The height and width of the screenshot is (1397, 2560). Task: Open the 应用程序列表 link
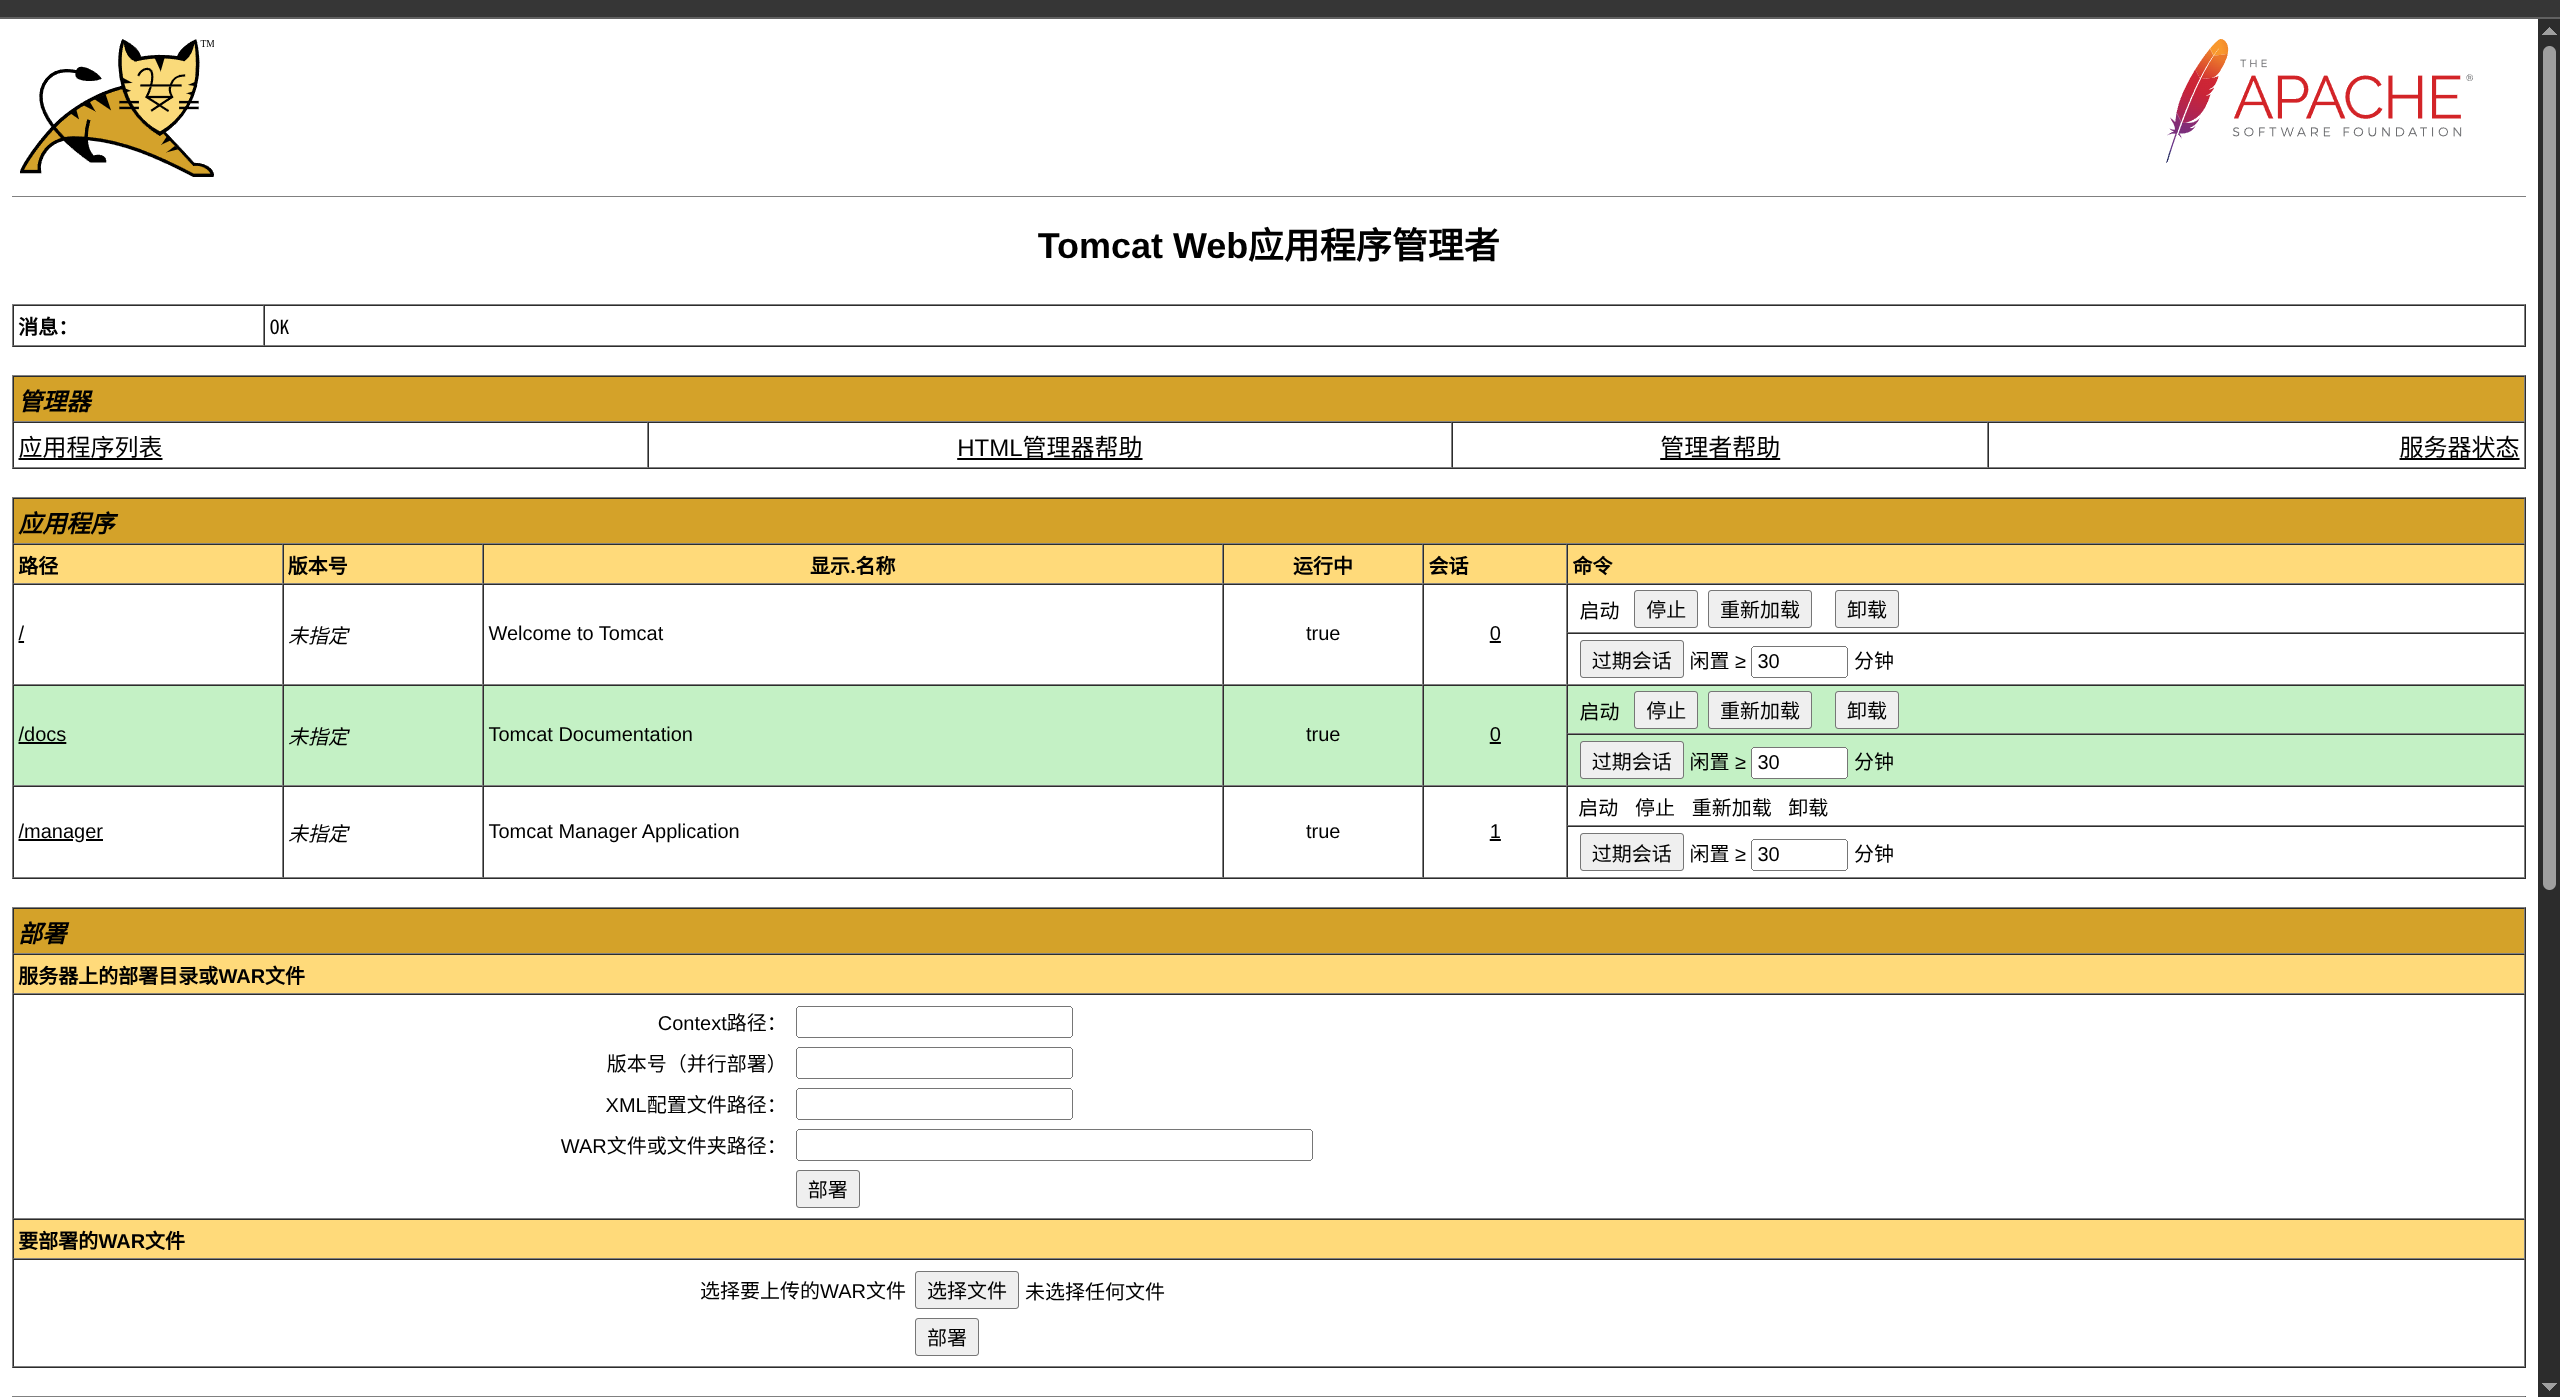click(x=90, y=447)
